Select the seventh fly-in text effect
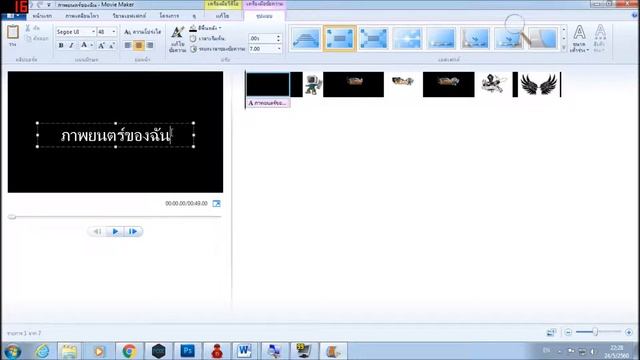Viewport: 640px width, 360px height. (x=509, y=38)
